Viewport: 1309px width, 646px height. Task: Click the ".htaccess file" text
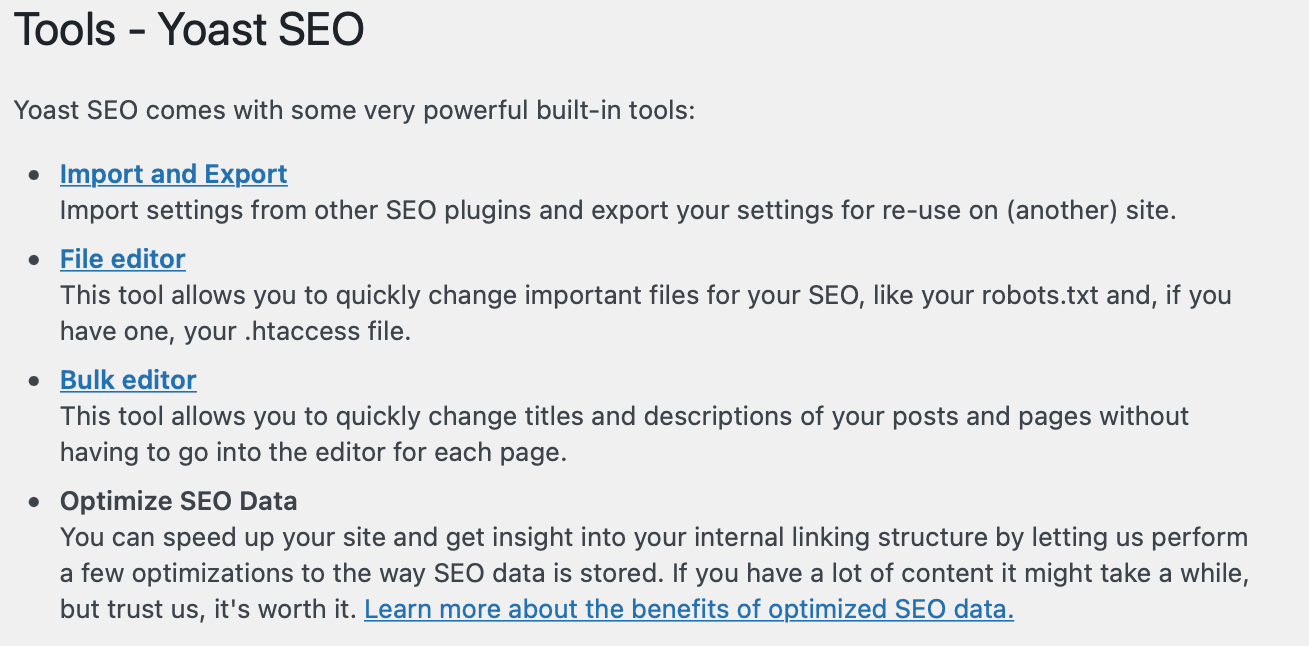point(326,332)
